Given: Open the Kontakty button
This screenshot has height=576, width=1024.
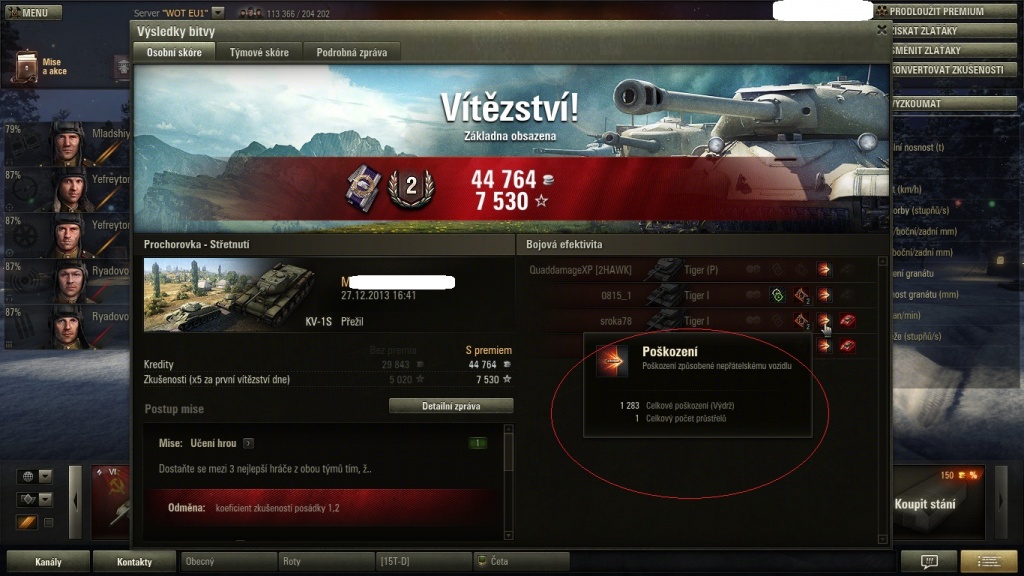Looking at the screenshot, I should (134, 561).
